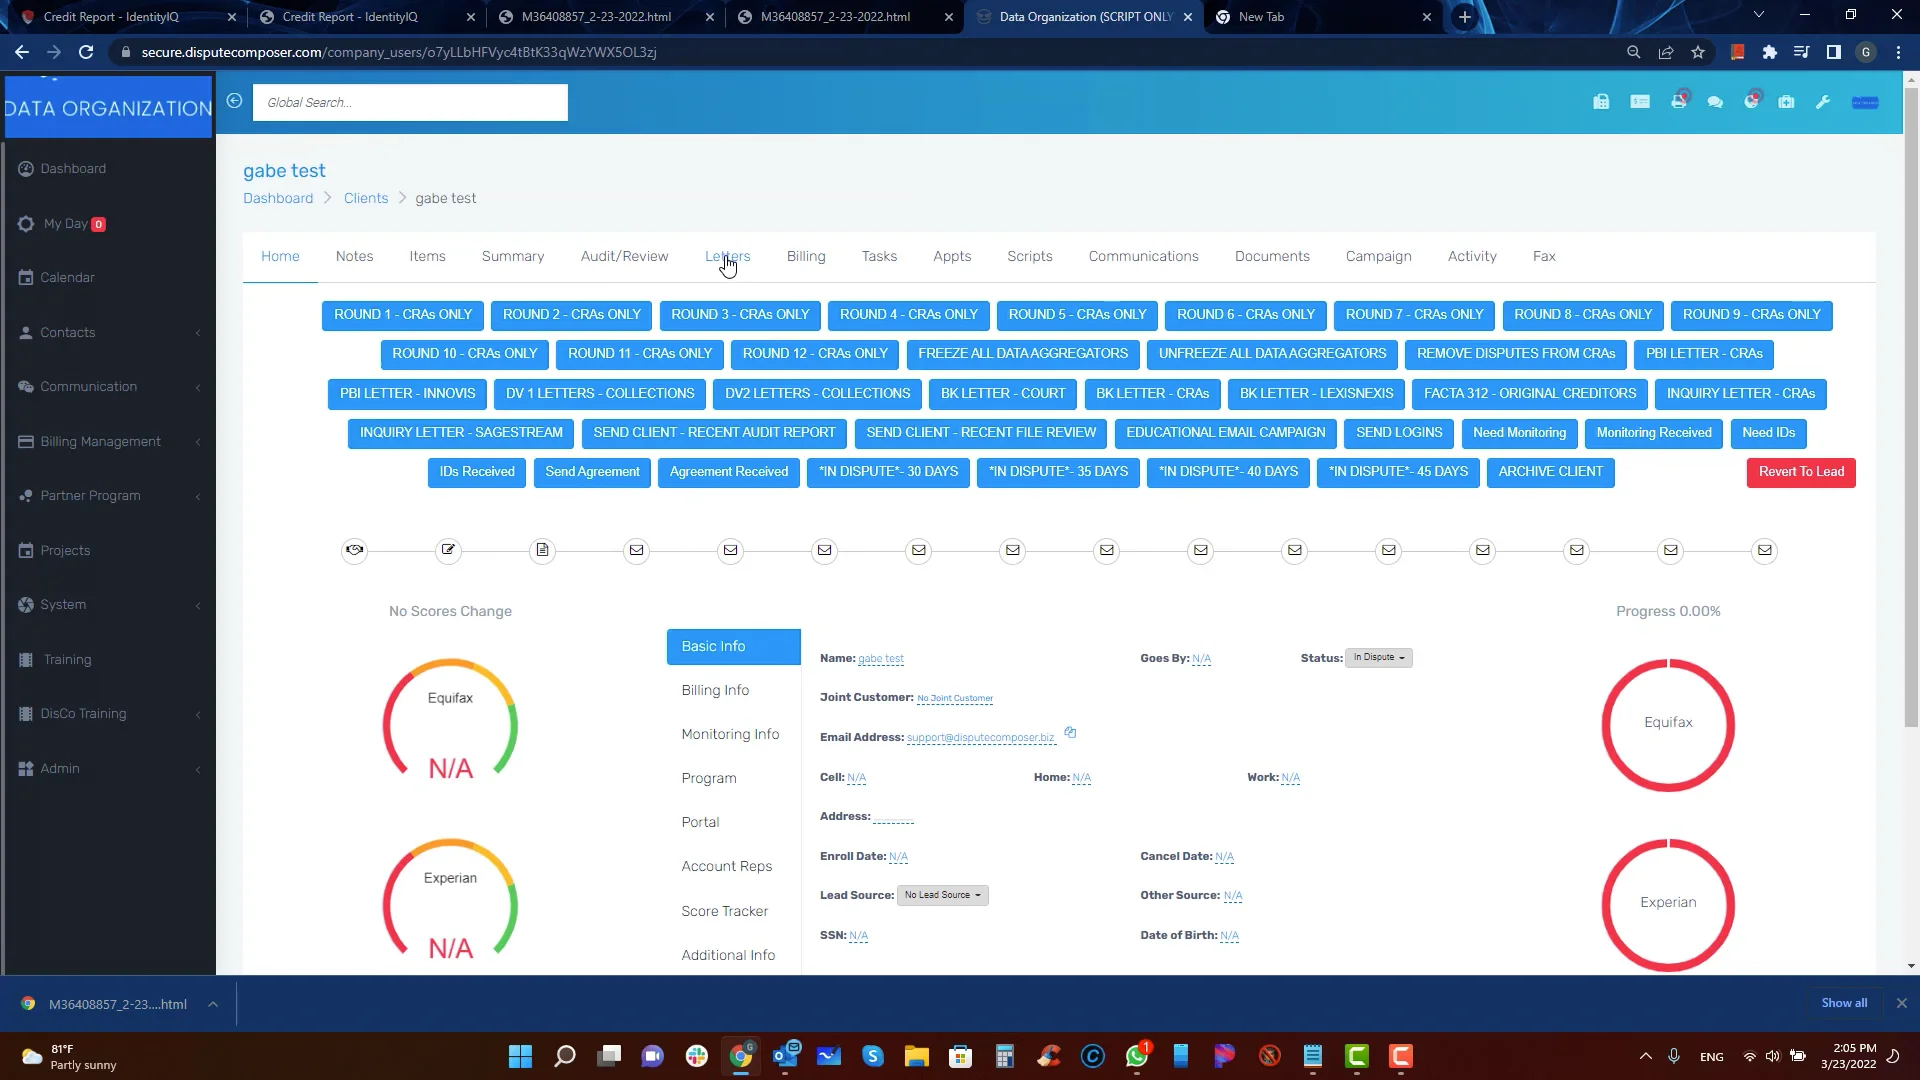Expand the Communication sidebar menu
The height and width of the screenshot is (1080, 1920).
(108, 387)
